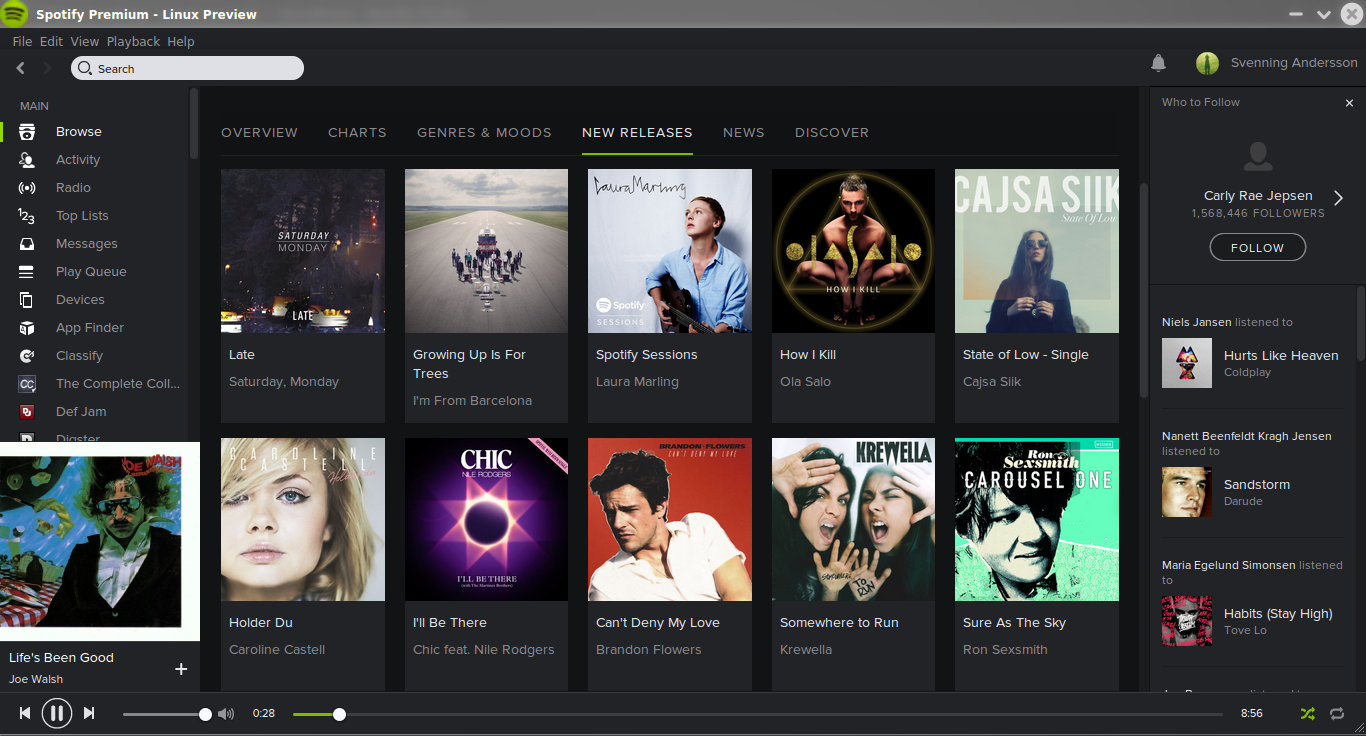Open the Playback menu
This screenshot has height=736, width=1366.
point(133,42)
